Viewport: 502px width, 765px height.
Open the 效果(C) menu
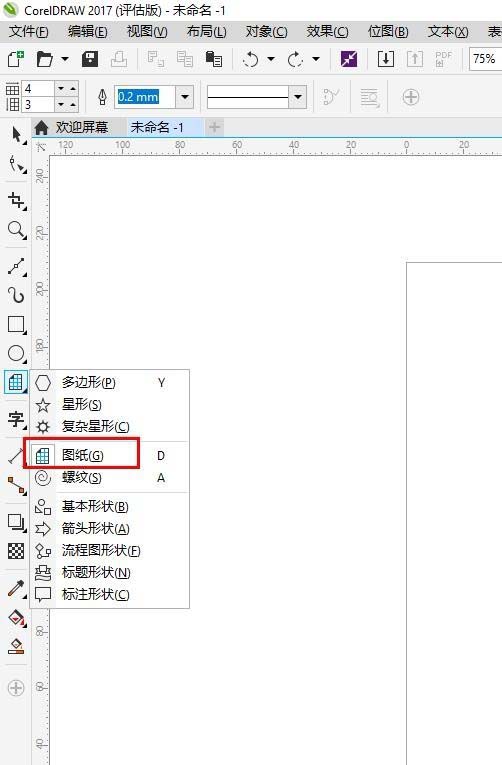click(x=327, y=32)
